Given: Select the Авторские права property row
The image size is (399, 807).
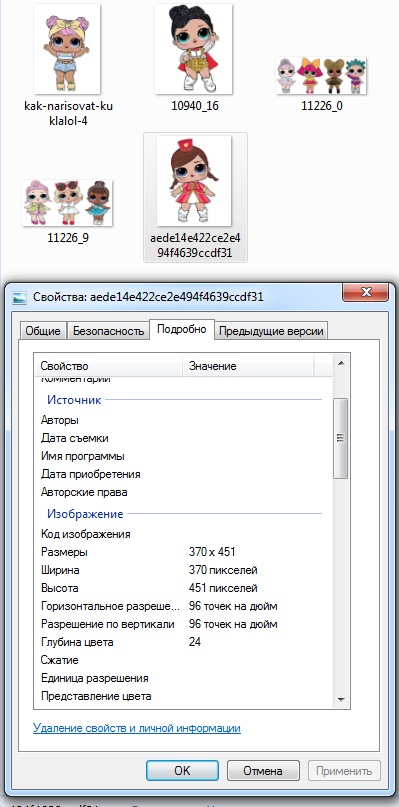Looking at the screenshot, I should (183, 492).
